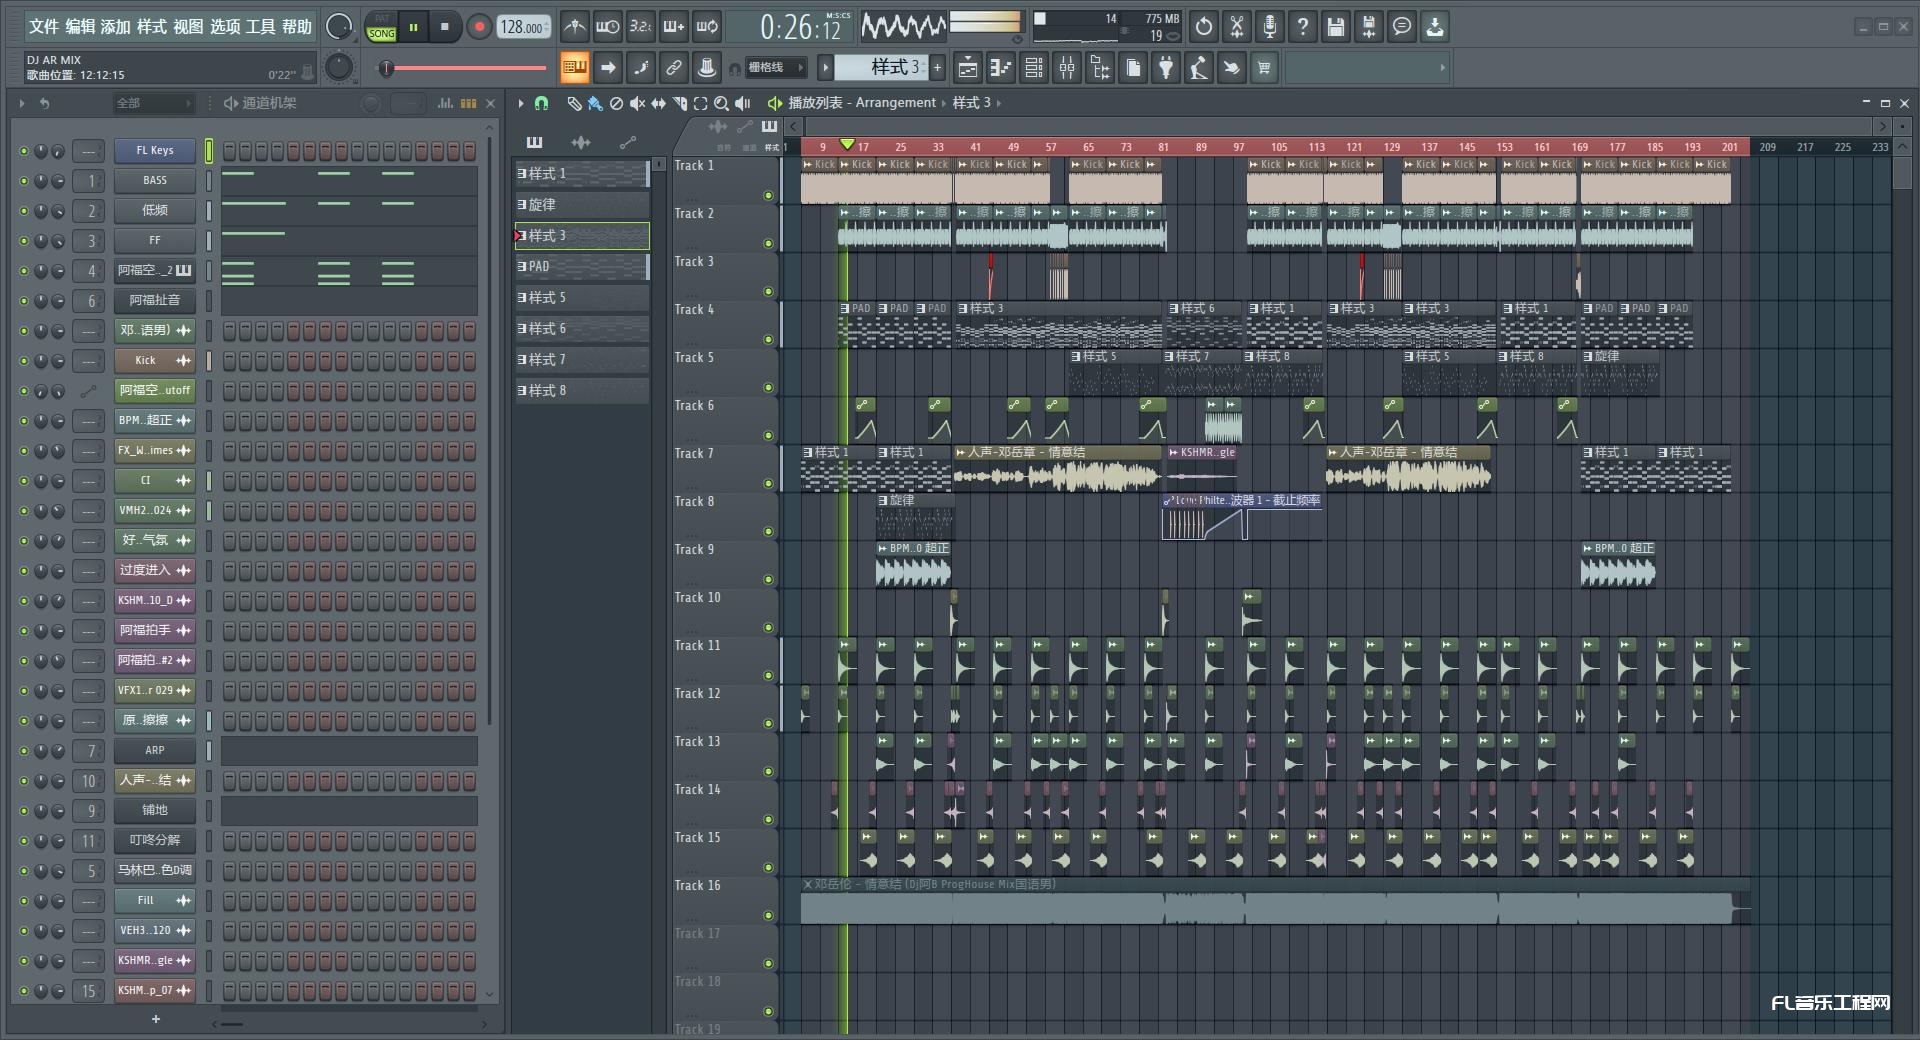
Task: Select the 旋律 pattern in picker
Action: click(x=581, y=205)
